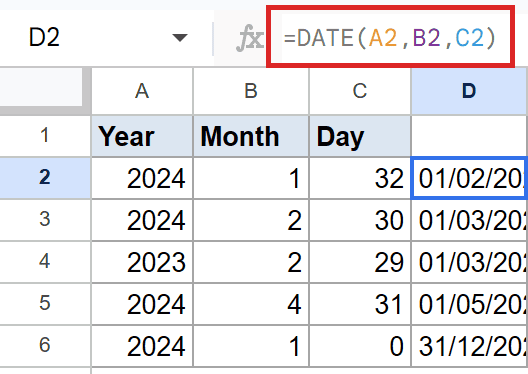Select cell A6 containing 2024
528x374 pixels.
click(142, 346)
